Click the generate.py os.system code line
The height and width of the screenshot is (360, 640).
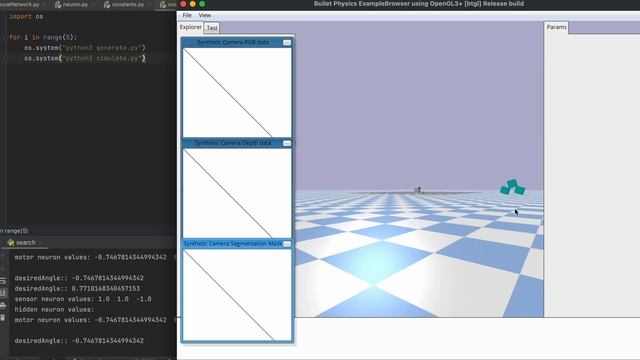pyautogui.click(x=84, y=48)
